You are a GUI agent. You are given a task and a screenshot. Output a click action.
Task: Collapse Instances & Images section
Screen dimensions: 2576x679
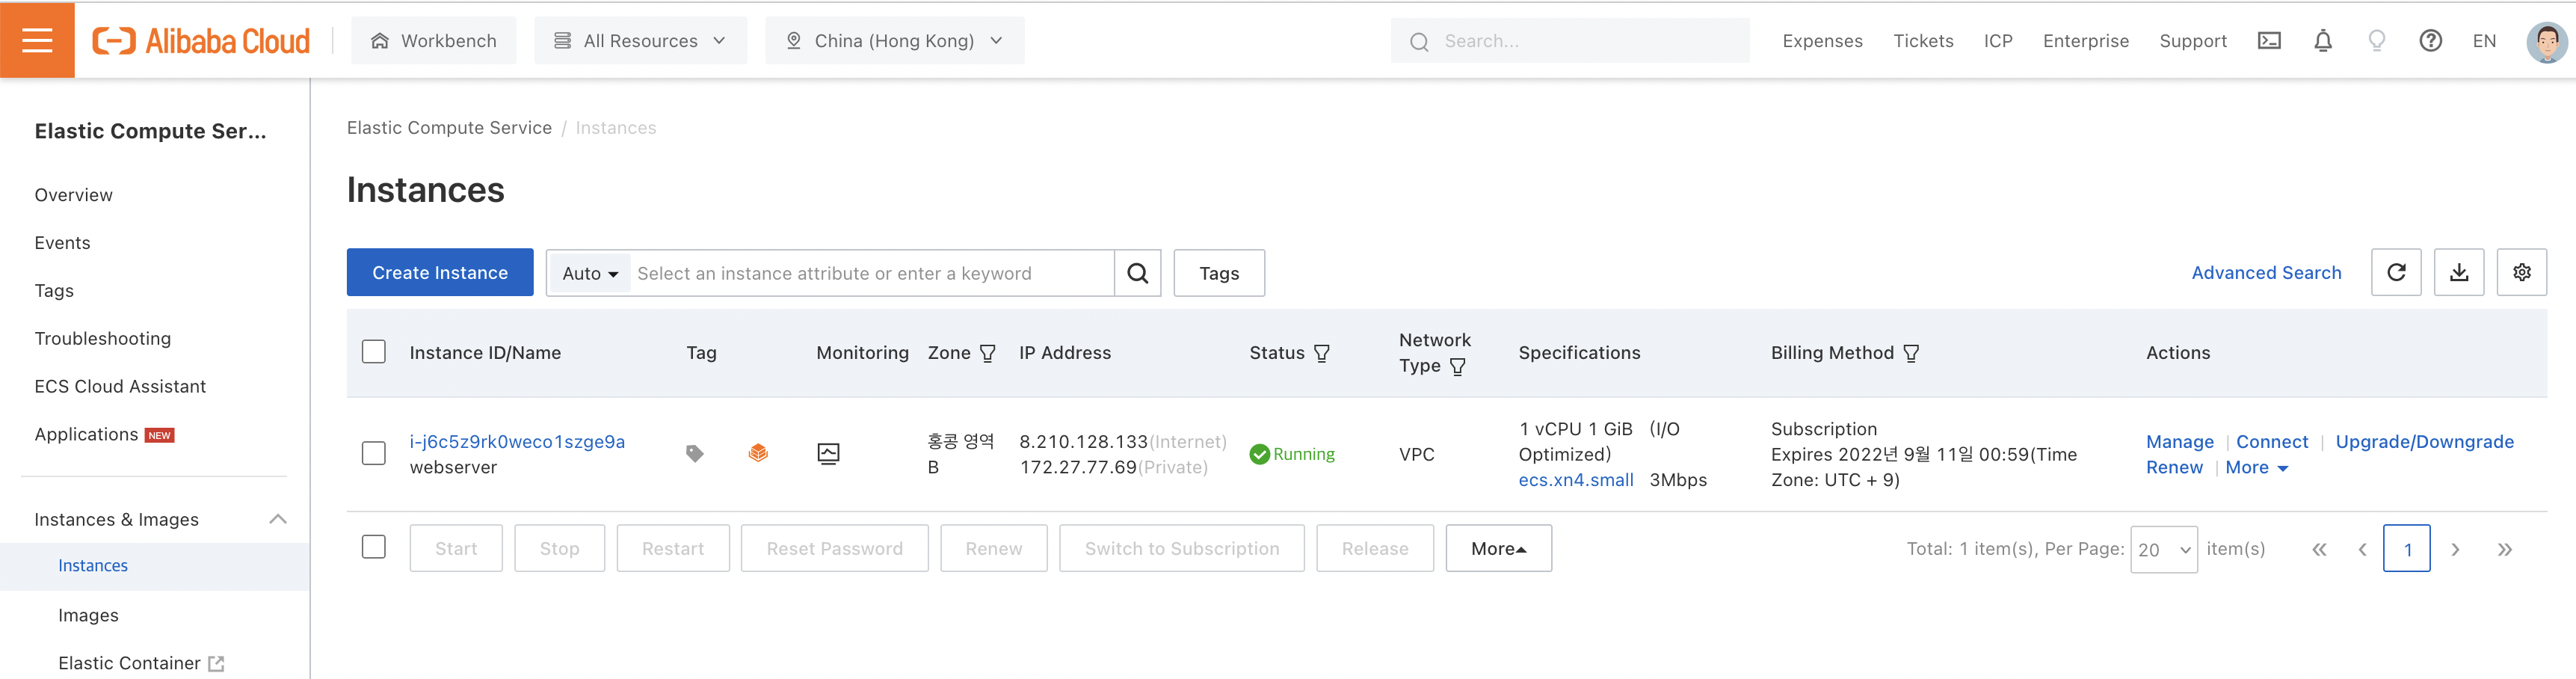coord(278,519)
